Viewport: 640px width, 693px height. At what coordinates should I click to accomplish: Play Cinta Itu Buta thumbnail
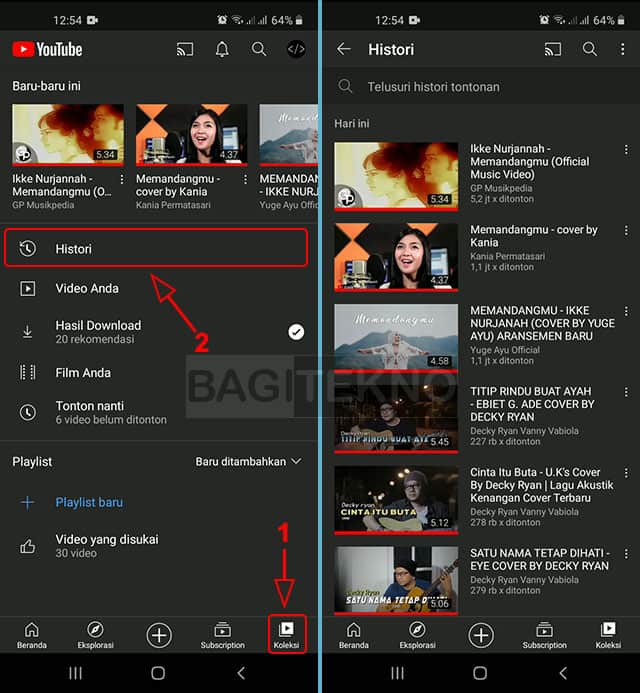pyautogui.click(x=396, y=500)
